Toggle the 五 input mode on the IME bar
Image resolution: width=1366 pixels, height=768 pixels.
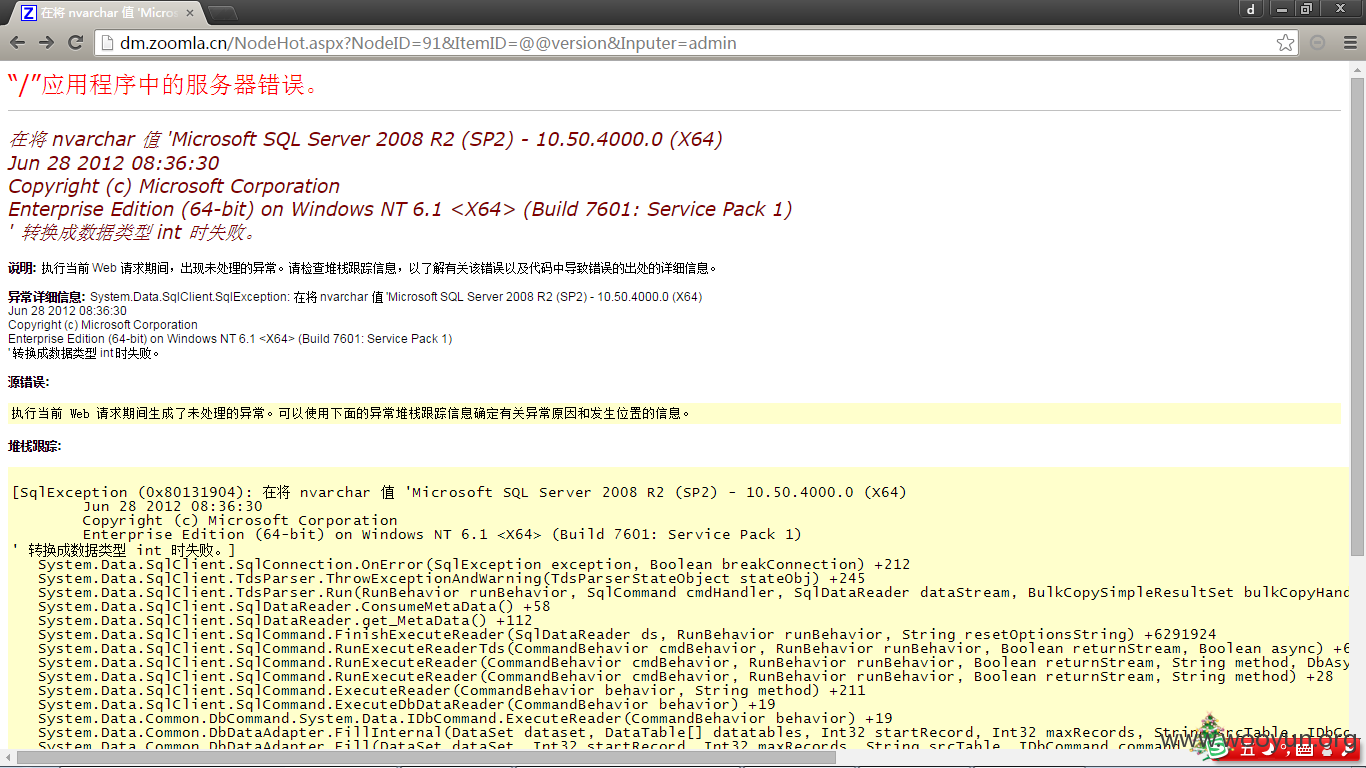coord(1248,749)
